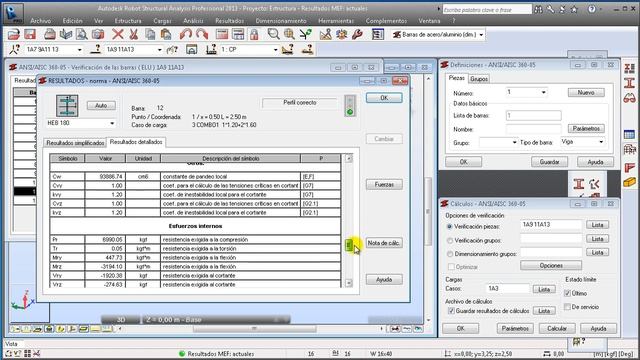This screenshot has height=360, width=640.
Task: Capture screen with camera toolbar icon
Action: click(x=98, y=35)
